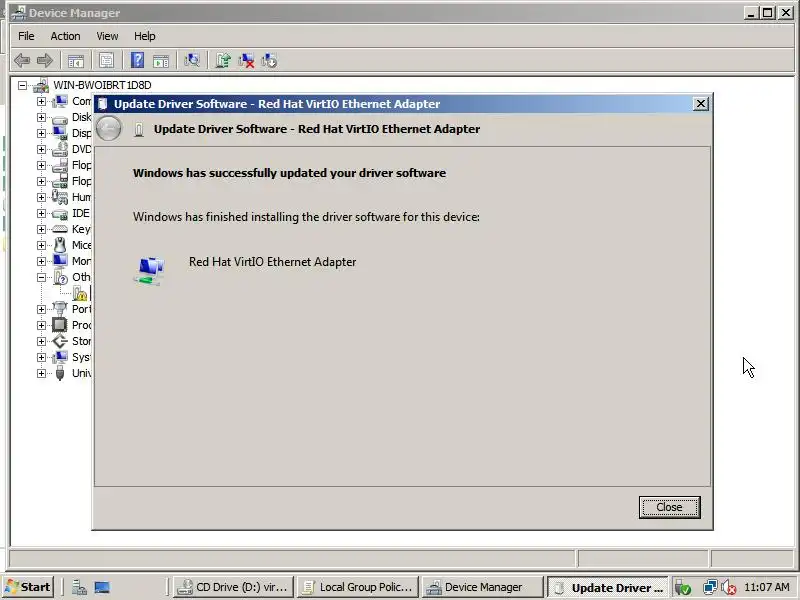Screen dimensions: 800x600
Task: Expand the Ports category node
Action: 41,309
